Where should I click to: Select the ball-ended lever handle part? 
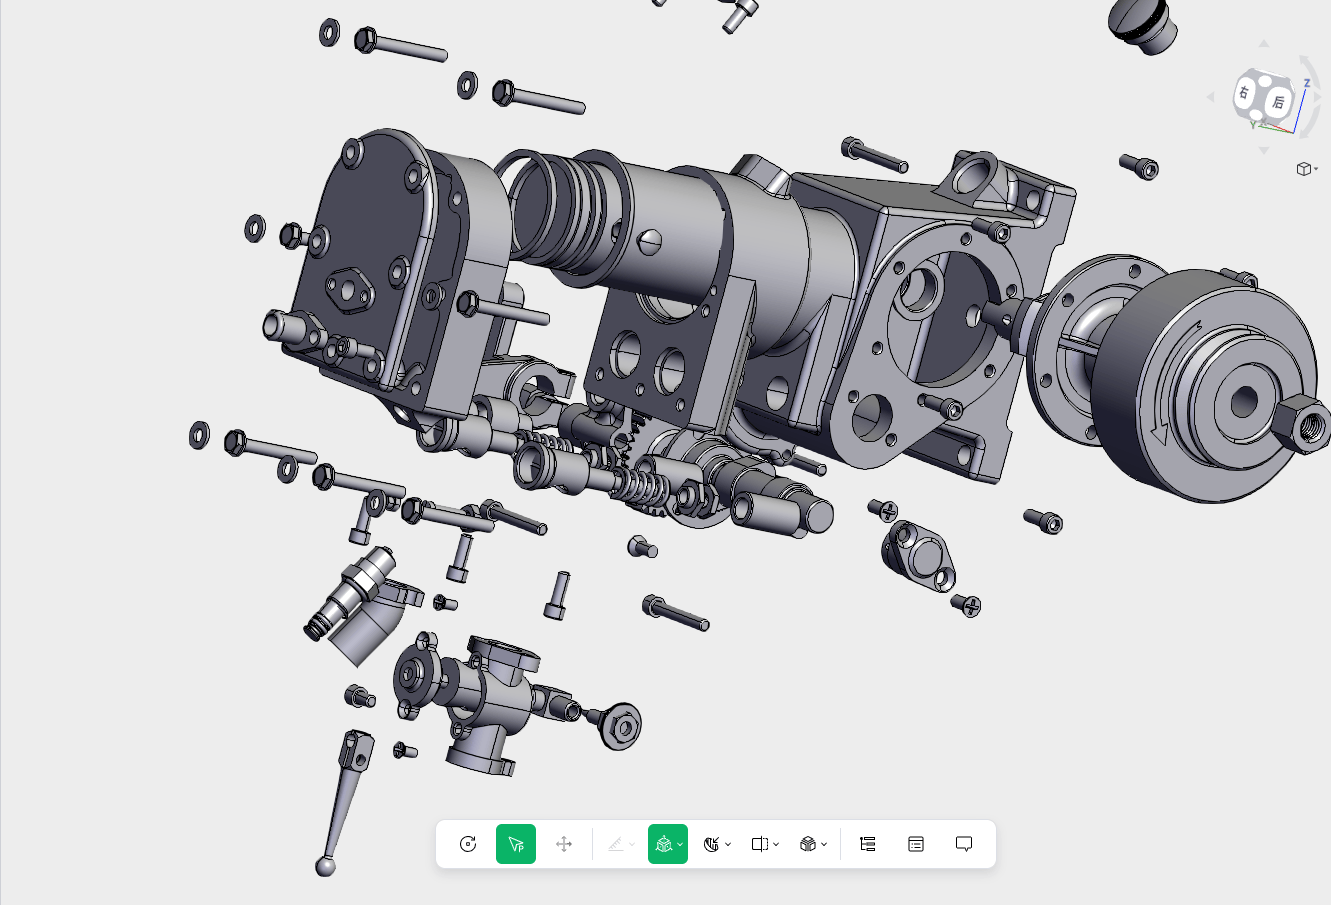click(343, 803)
